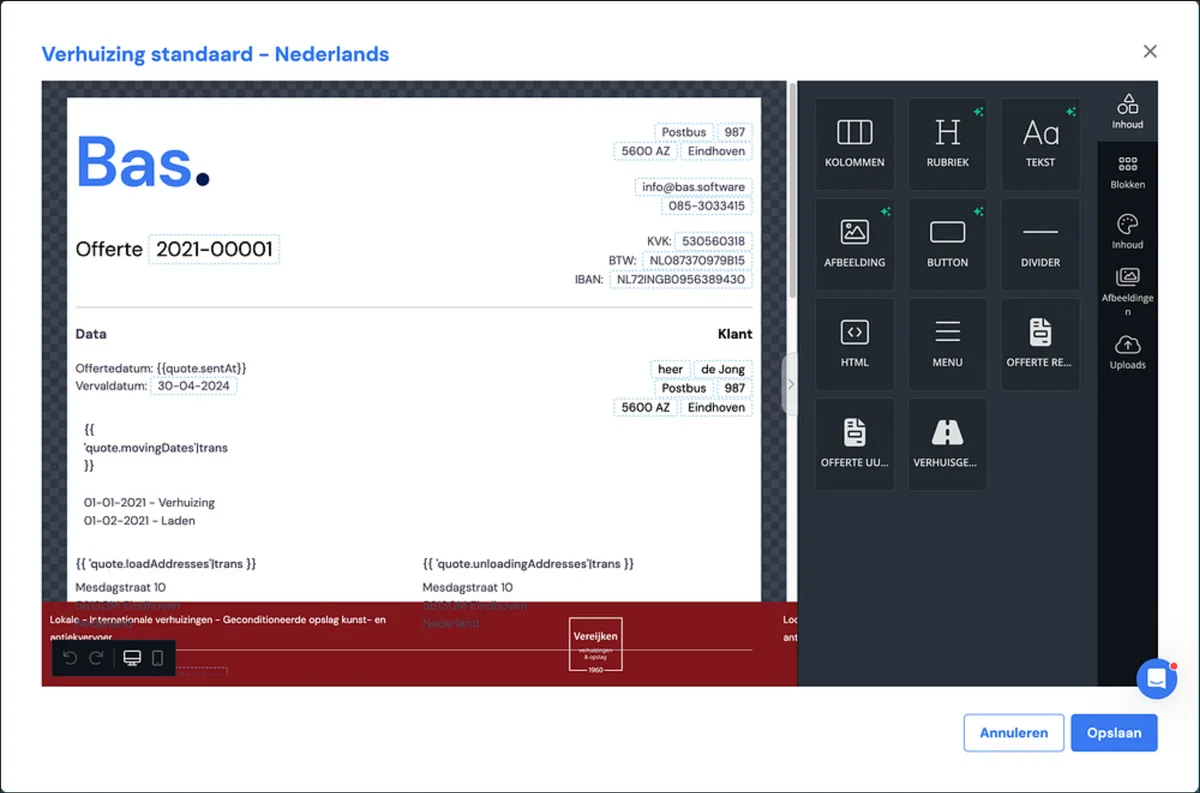Select the Button content block
Screen dimensions: 1200x793
pos(947,244)
